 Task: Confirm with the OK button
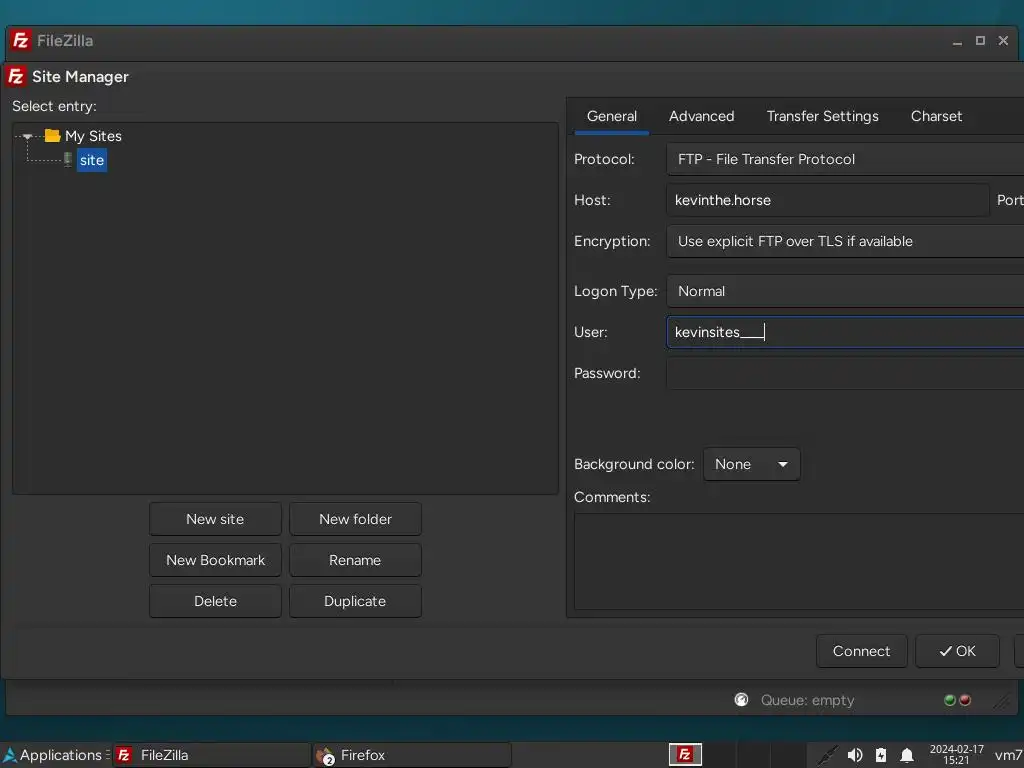click(x=957, y=651)
